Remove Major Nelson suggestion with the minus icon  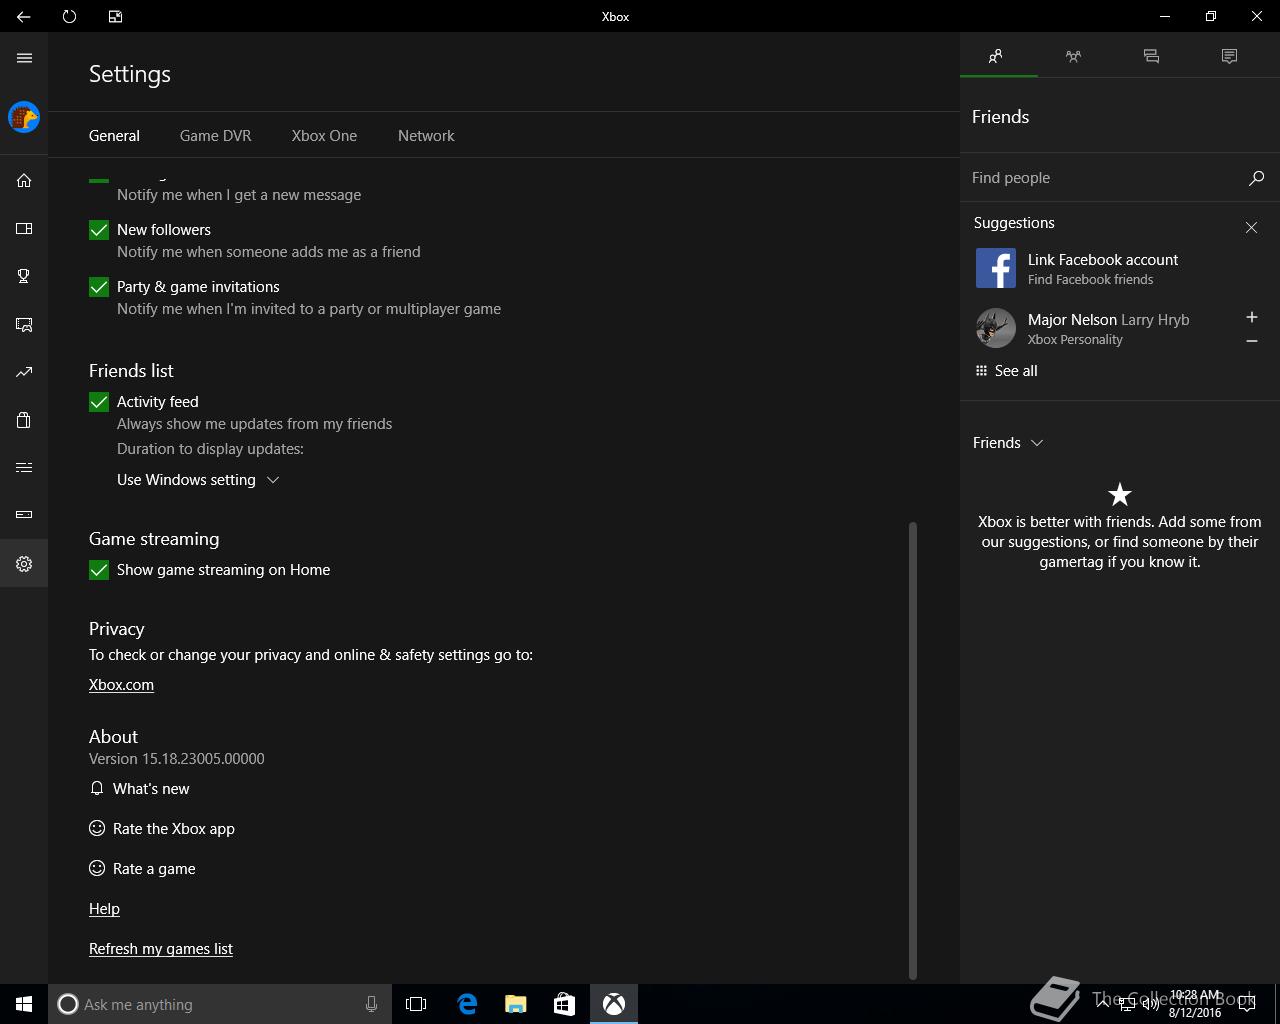[1251, 341]
